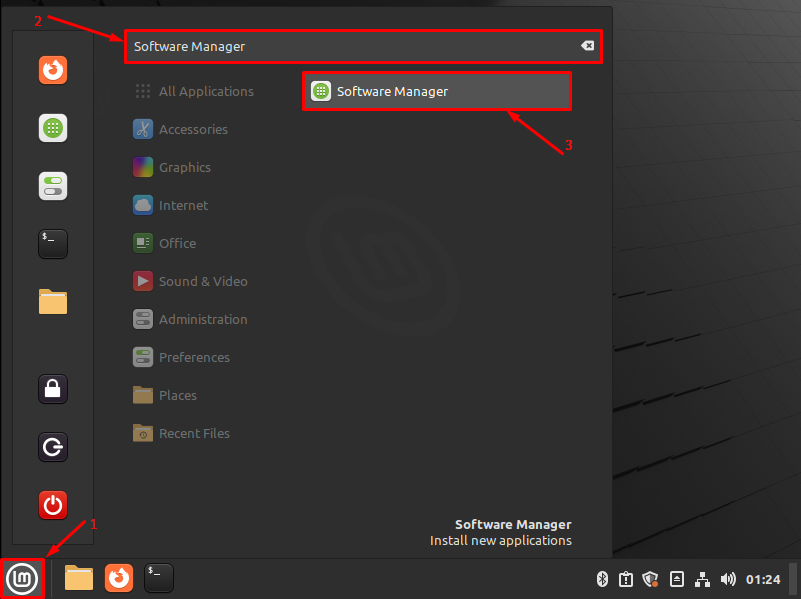801x599 pixels.
Task: Click the taskbar clock showing 01:24
Action: (763, 578)
